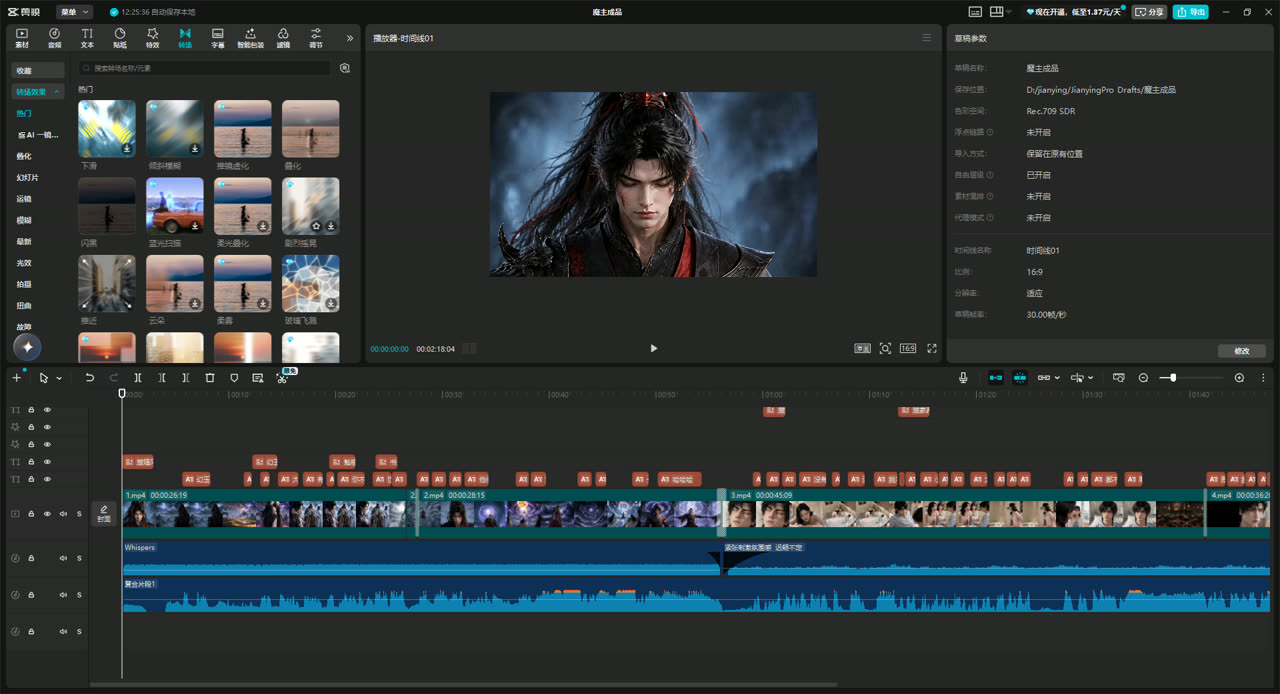The image size is (1280, 694).
Task: Open the filter icon beside transition search
Action: pos(345,68)
